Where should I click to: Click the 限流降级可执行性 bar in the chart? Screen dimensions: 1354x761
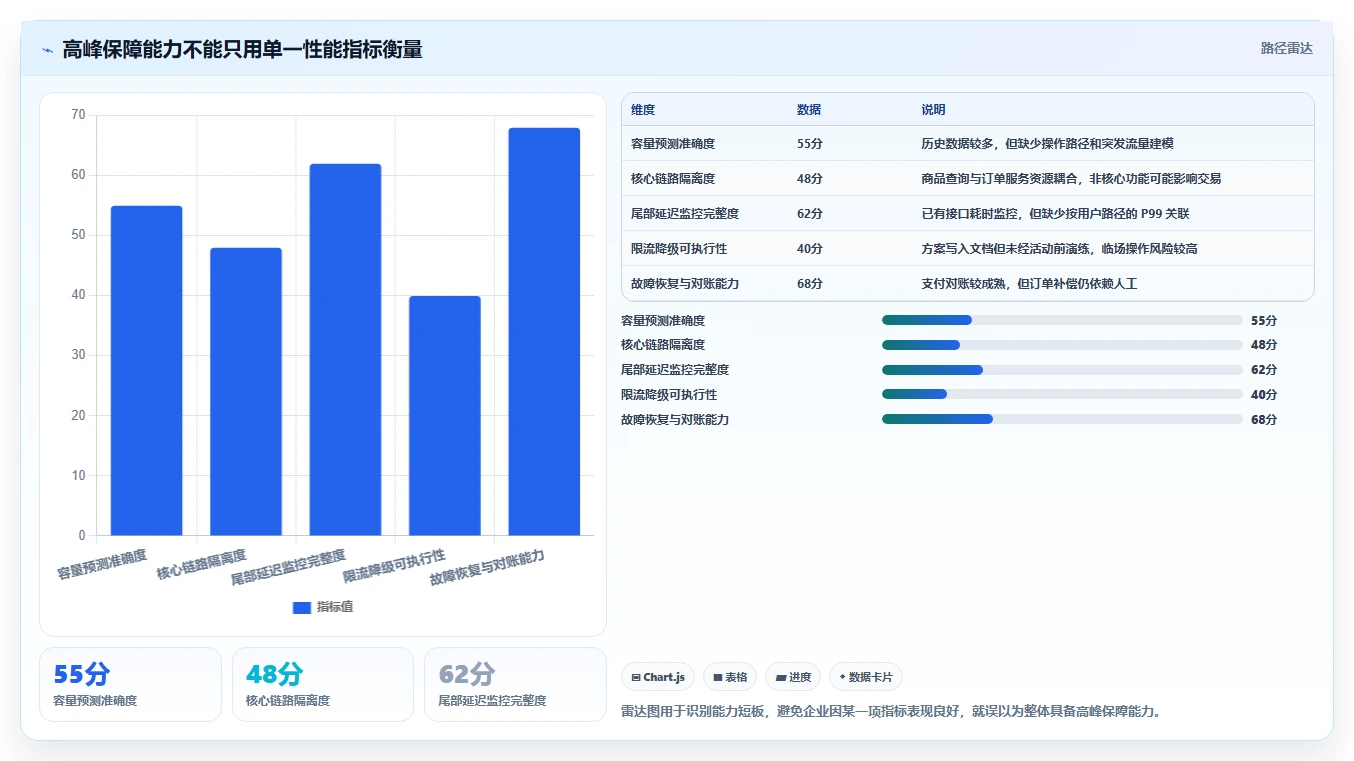445,416
